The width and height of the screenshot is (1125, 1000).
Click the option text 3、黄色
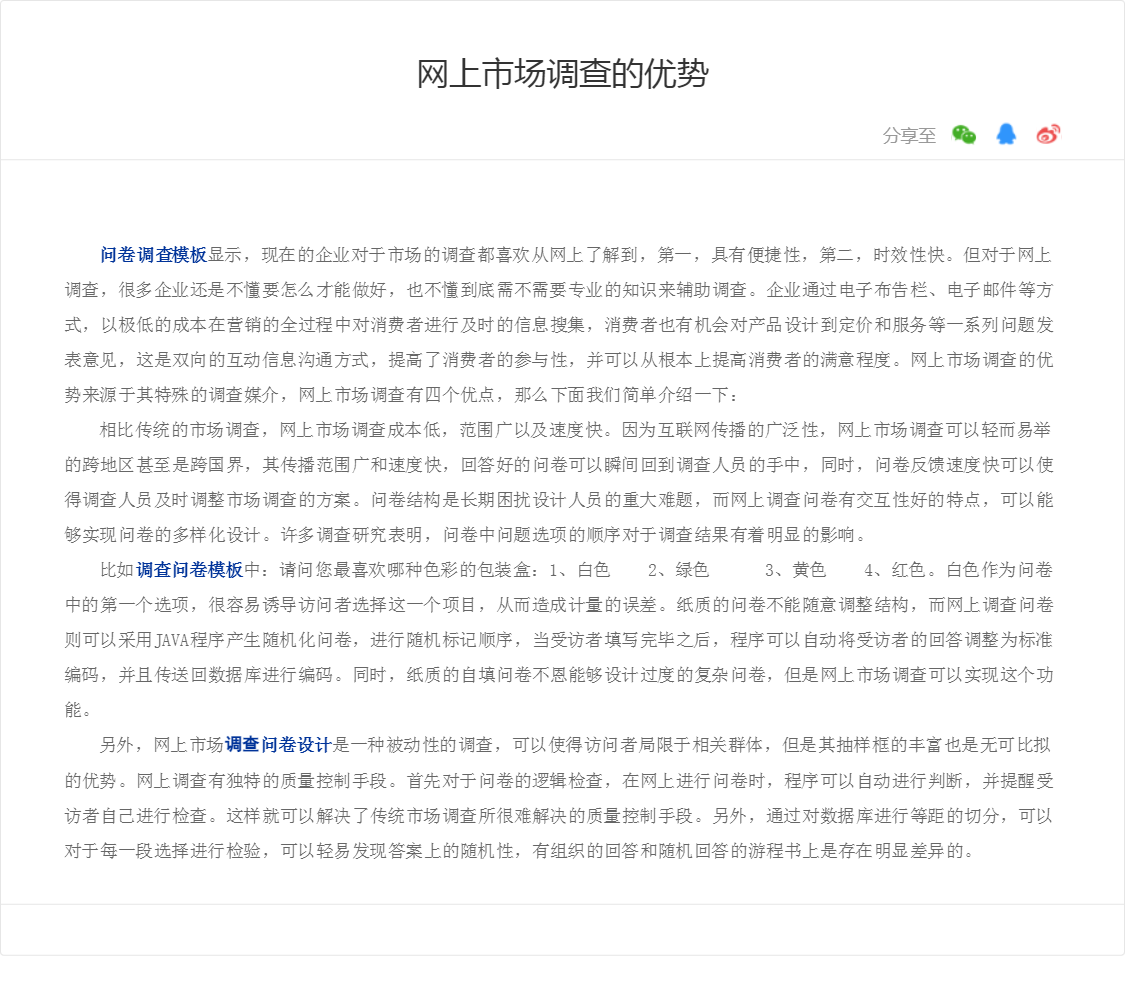click(x=795, y=570)
